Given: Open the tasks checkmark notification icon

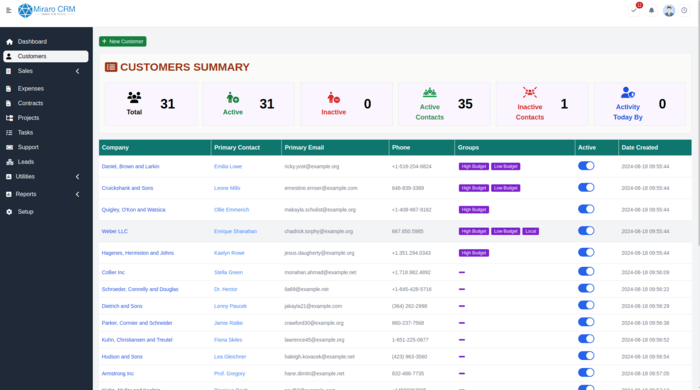Looking at the screenshot, I should pyautogui.click(x=634, y=10).
